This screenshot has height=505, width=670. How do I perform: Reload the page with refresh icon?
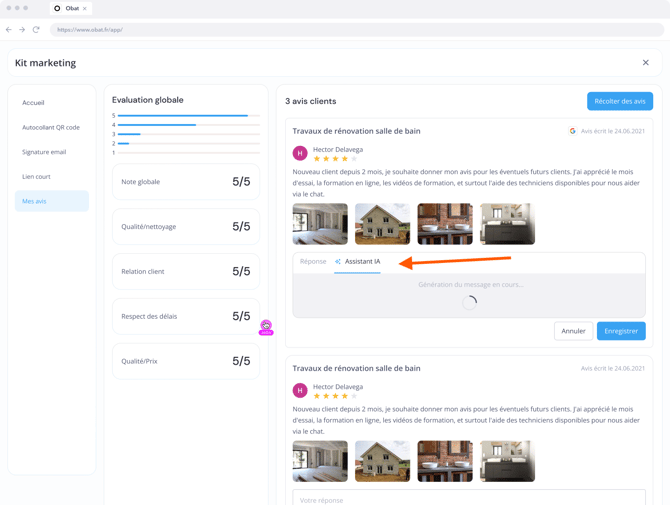tap(36, 30)
